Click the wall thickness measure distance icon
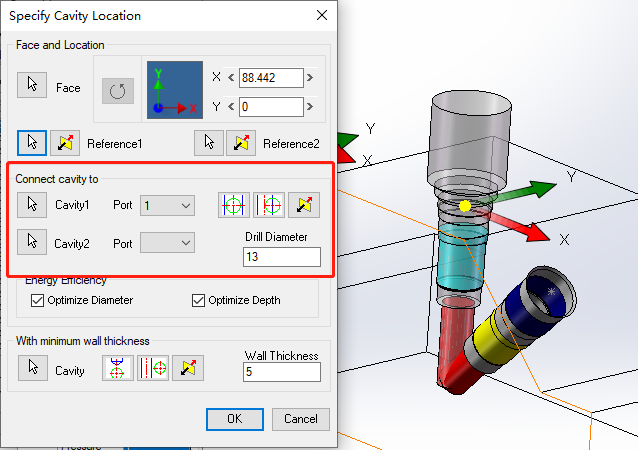 [188, 368]
